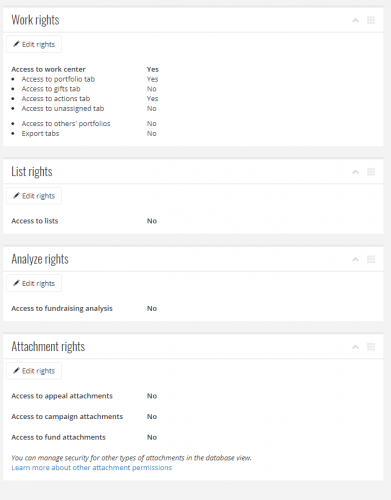Click Access to fundraising analysis label
This screenshot has width=391, height=500.
62,309
